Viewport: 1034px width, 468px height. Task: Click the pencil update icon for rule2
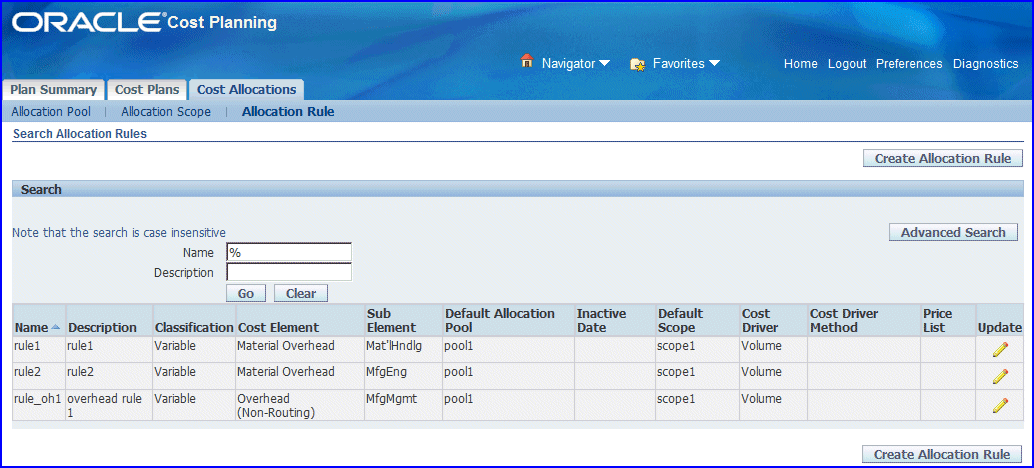coord(1000,376)
